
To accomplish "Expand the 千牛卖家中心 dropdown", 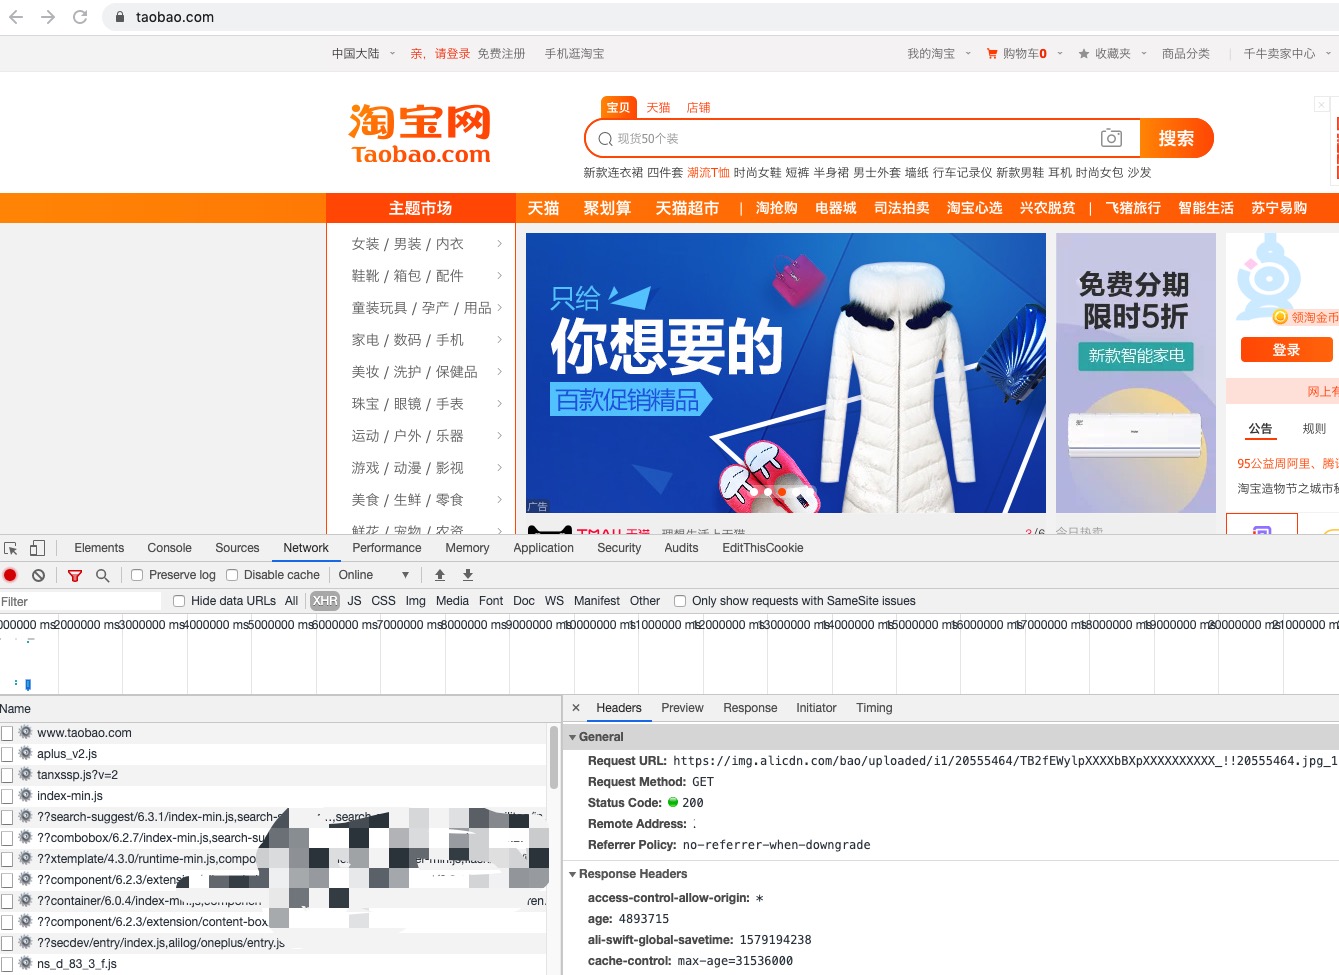I will click(x=1328, y=54).
